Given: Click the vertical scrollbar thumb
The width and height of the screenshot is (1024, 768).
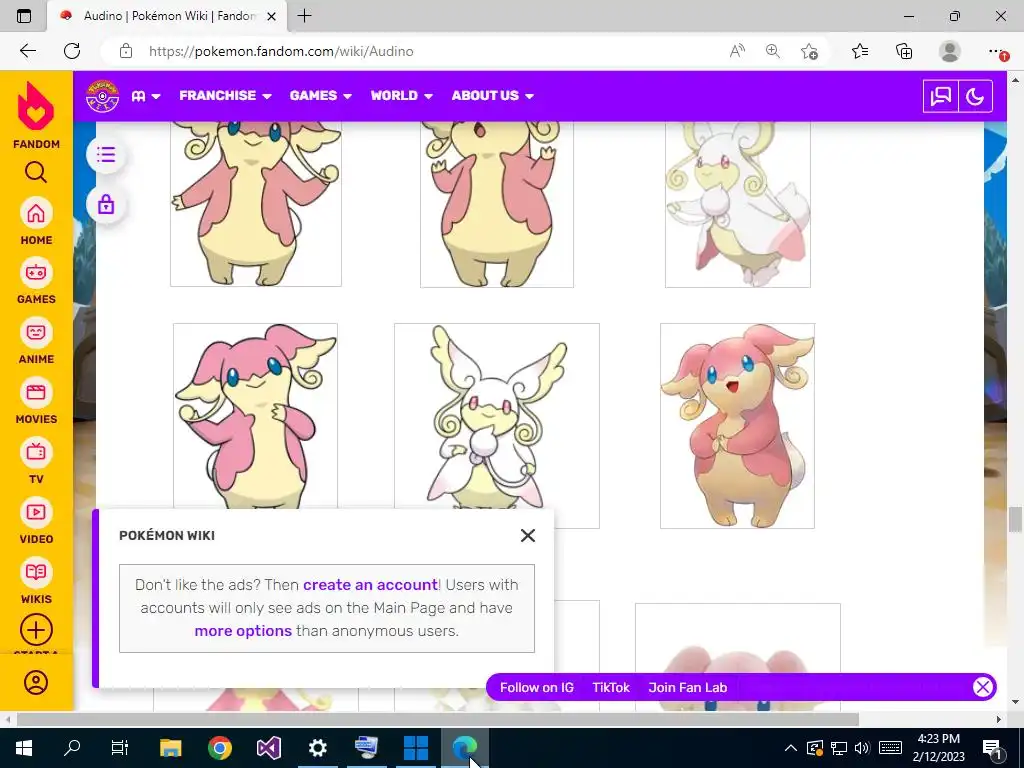Looking at the screenshot, I should pos(1015,519).
